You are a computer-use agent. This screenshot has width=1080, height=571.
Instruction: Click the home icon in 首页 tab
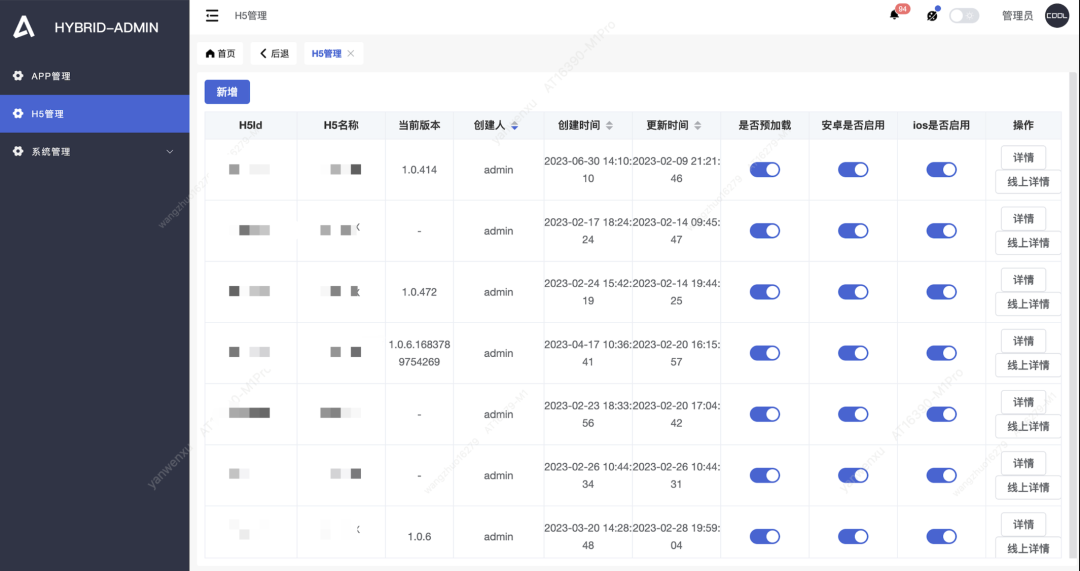pyautogui.click(x=210, y=54)
